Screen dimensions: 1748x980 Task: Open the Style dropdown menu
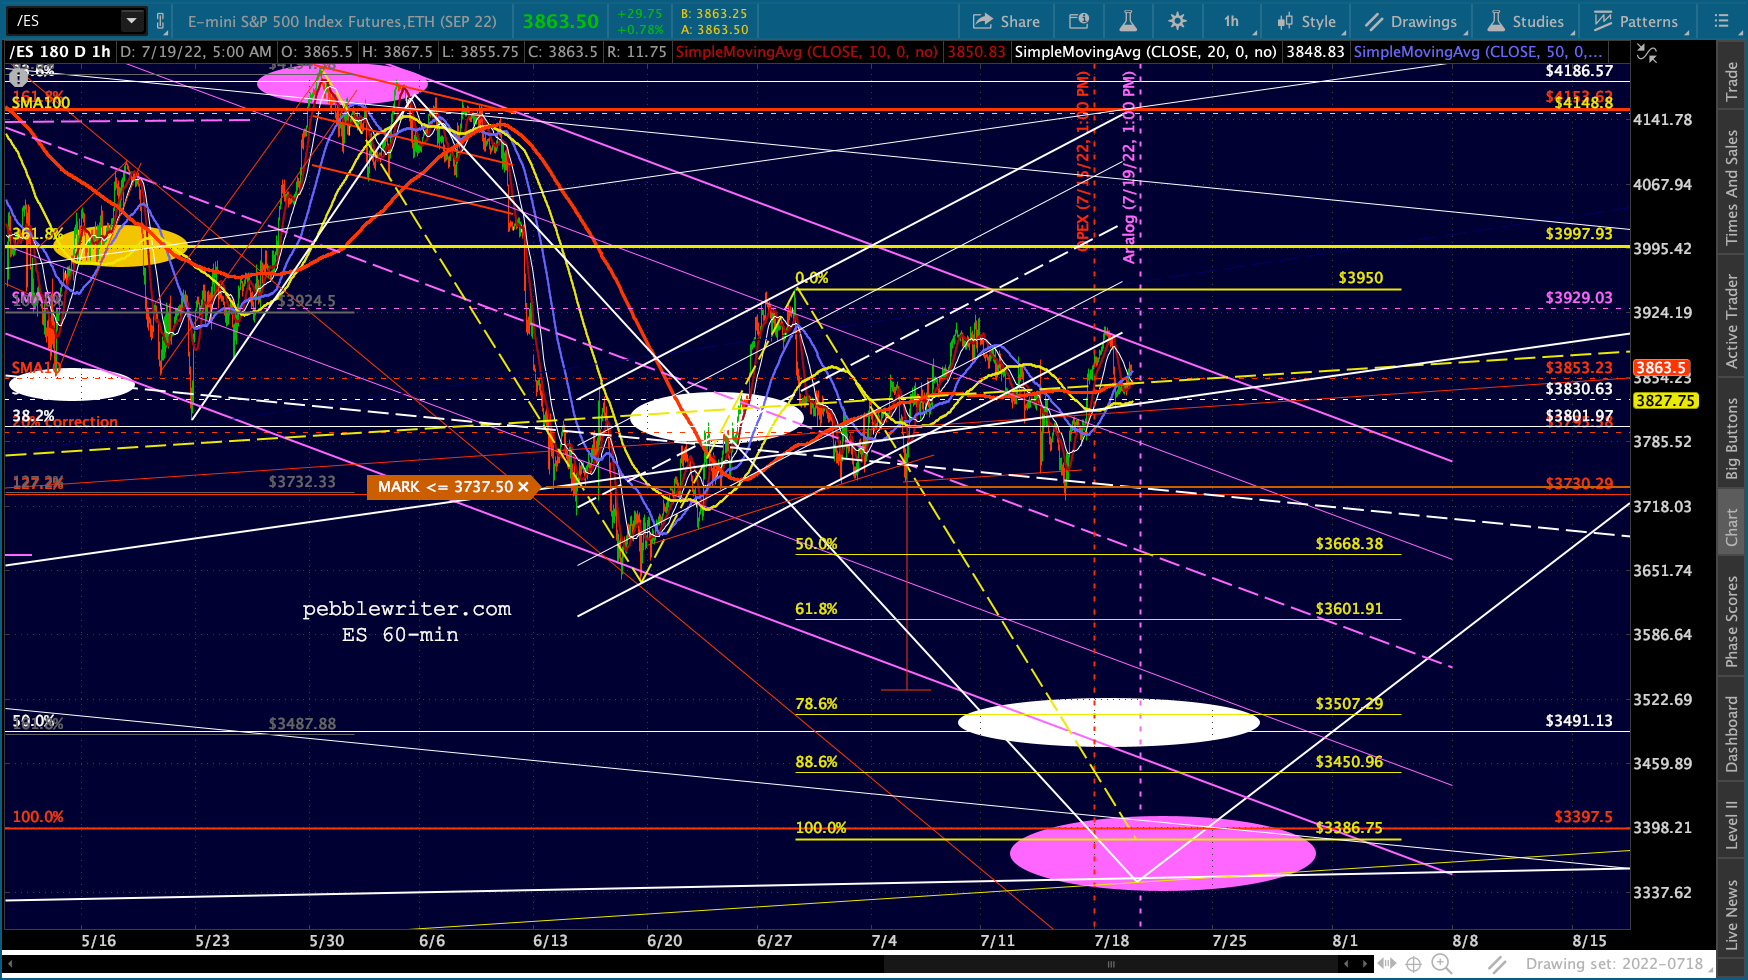[1306, 21]
